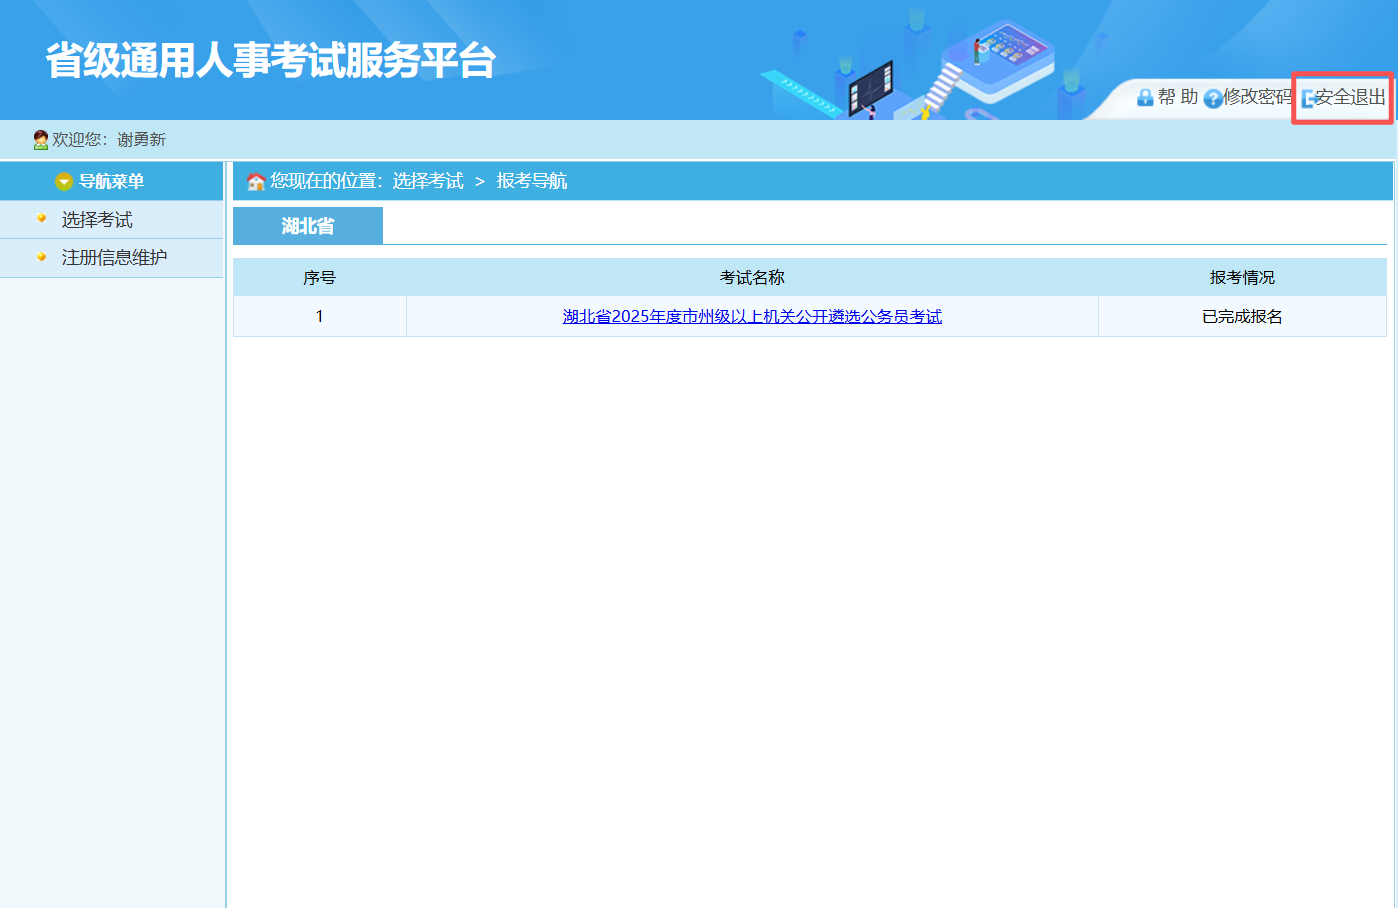Screen dimensions: 1398x908
Task: Open the 修改密码 change password link
Action: 1257,97
